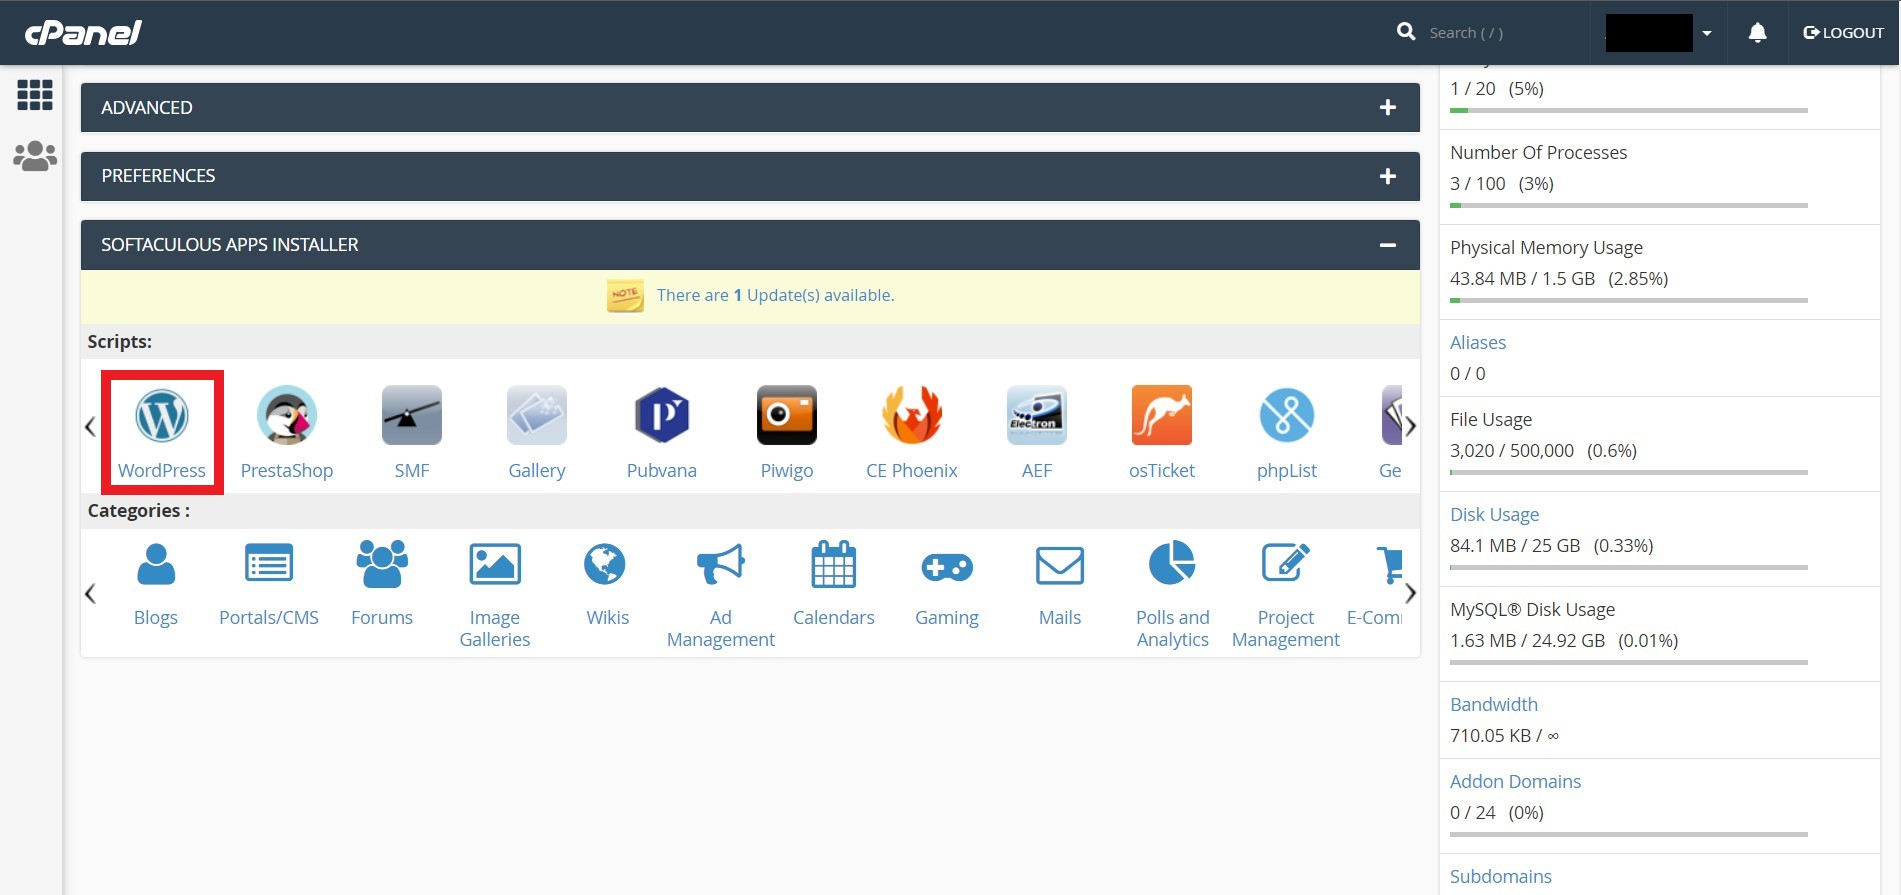Click the Mails envelope category
The height and width of the screenshot is (895, 1901).
1060,566
